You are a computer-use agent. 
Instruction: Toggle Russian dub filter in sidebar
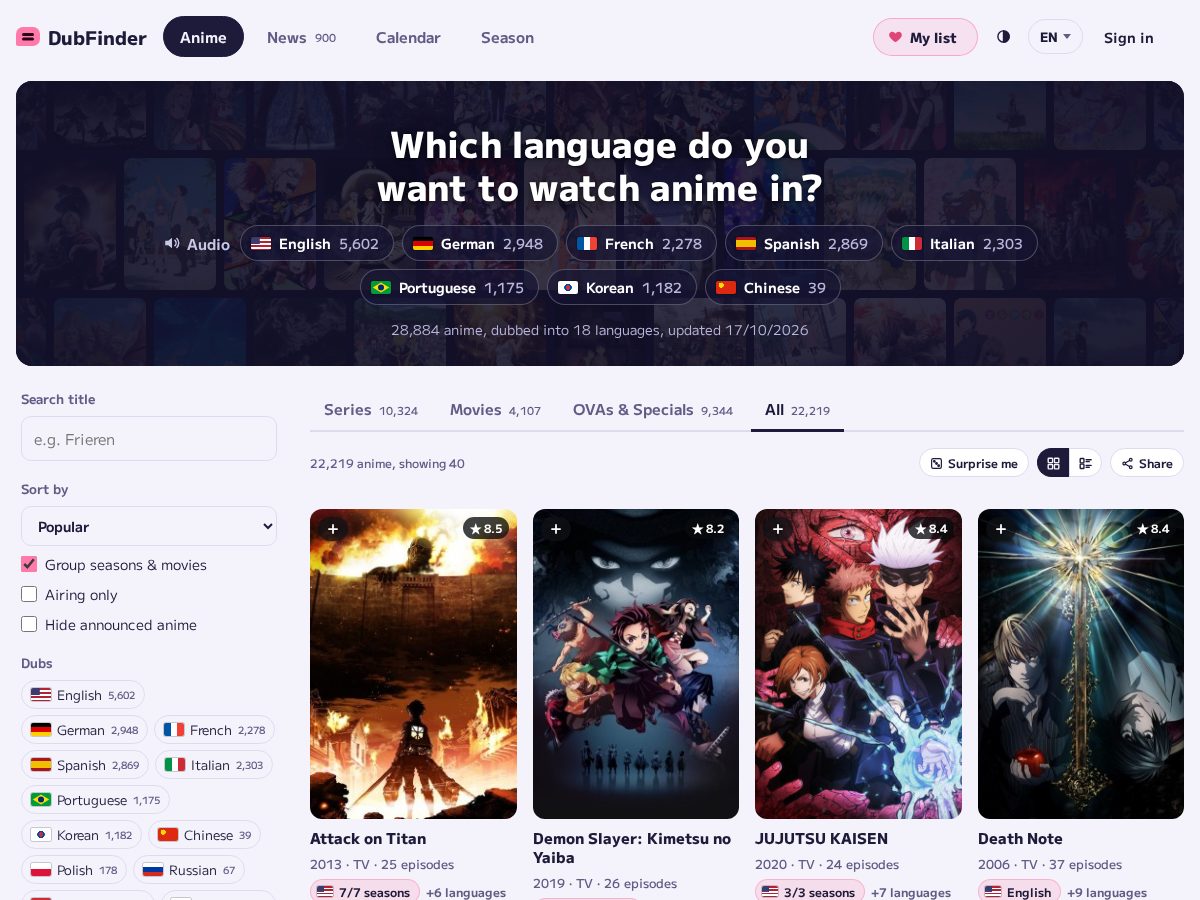point(189,870)
